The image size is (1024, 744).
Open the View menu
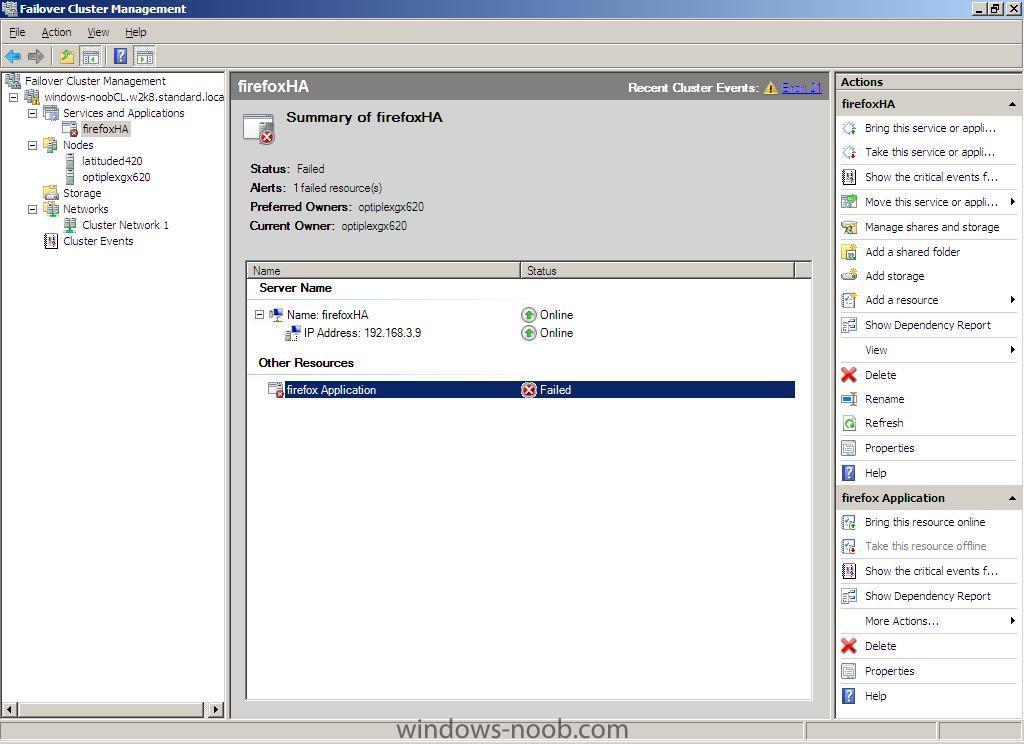pos(98,32)
